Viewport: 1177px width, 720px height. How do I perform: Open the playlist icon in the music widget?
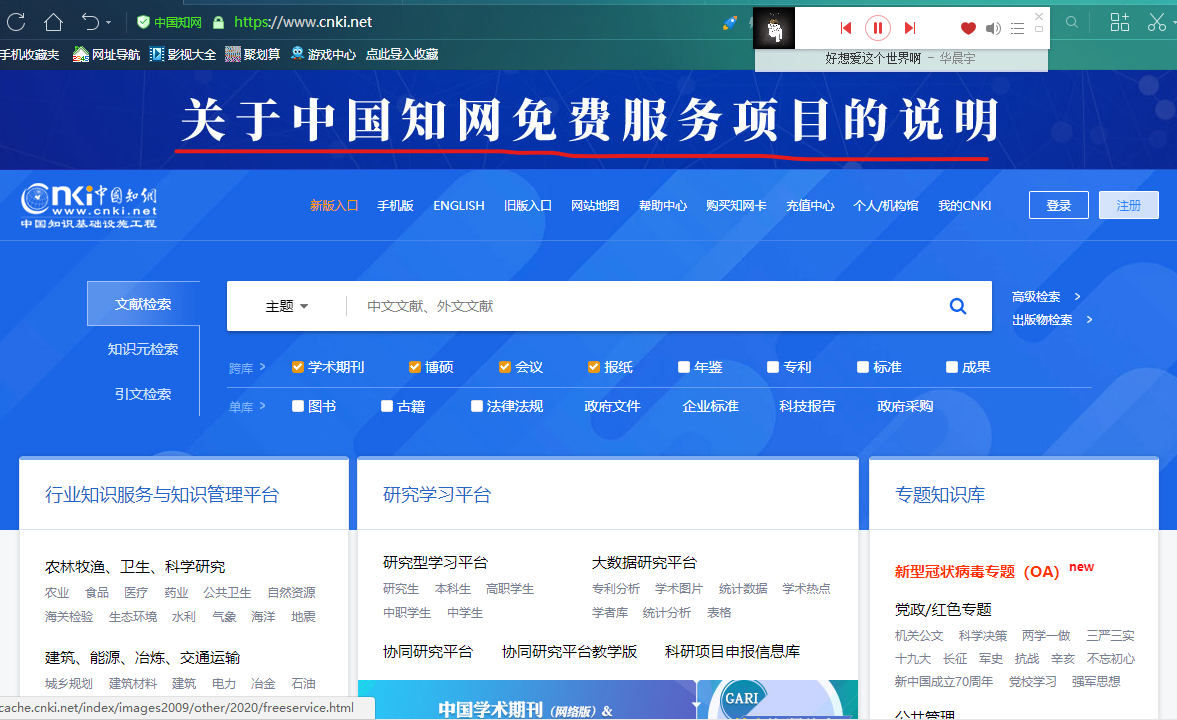(x=1017, y=28)
